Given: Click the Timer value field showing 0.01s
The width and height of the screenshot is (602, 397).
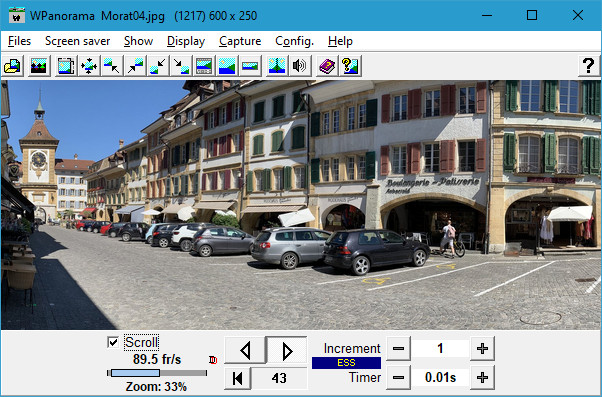Looking at the screenshot, I should [x=440, y=377].
